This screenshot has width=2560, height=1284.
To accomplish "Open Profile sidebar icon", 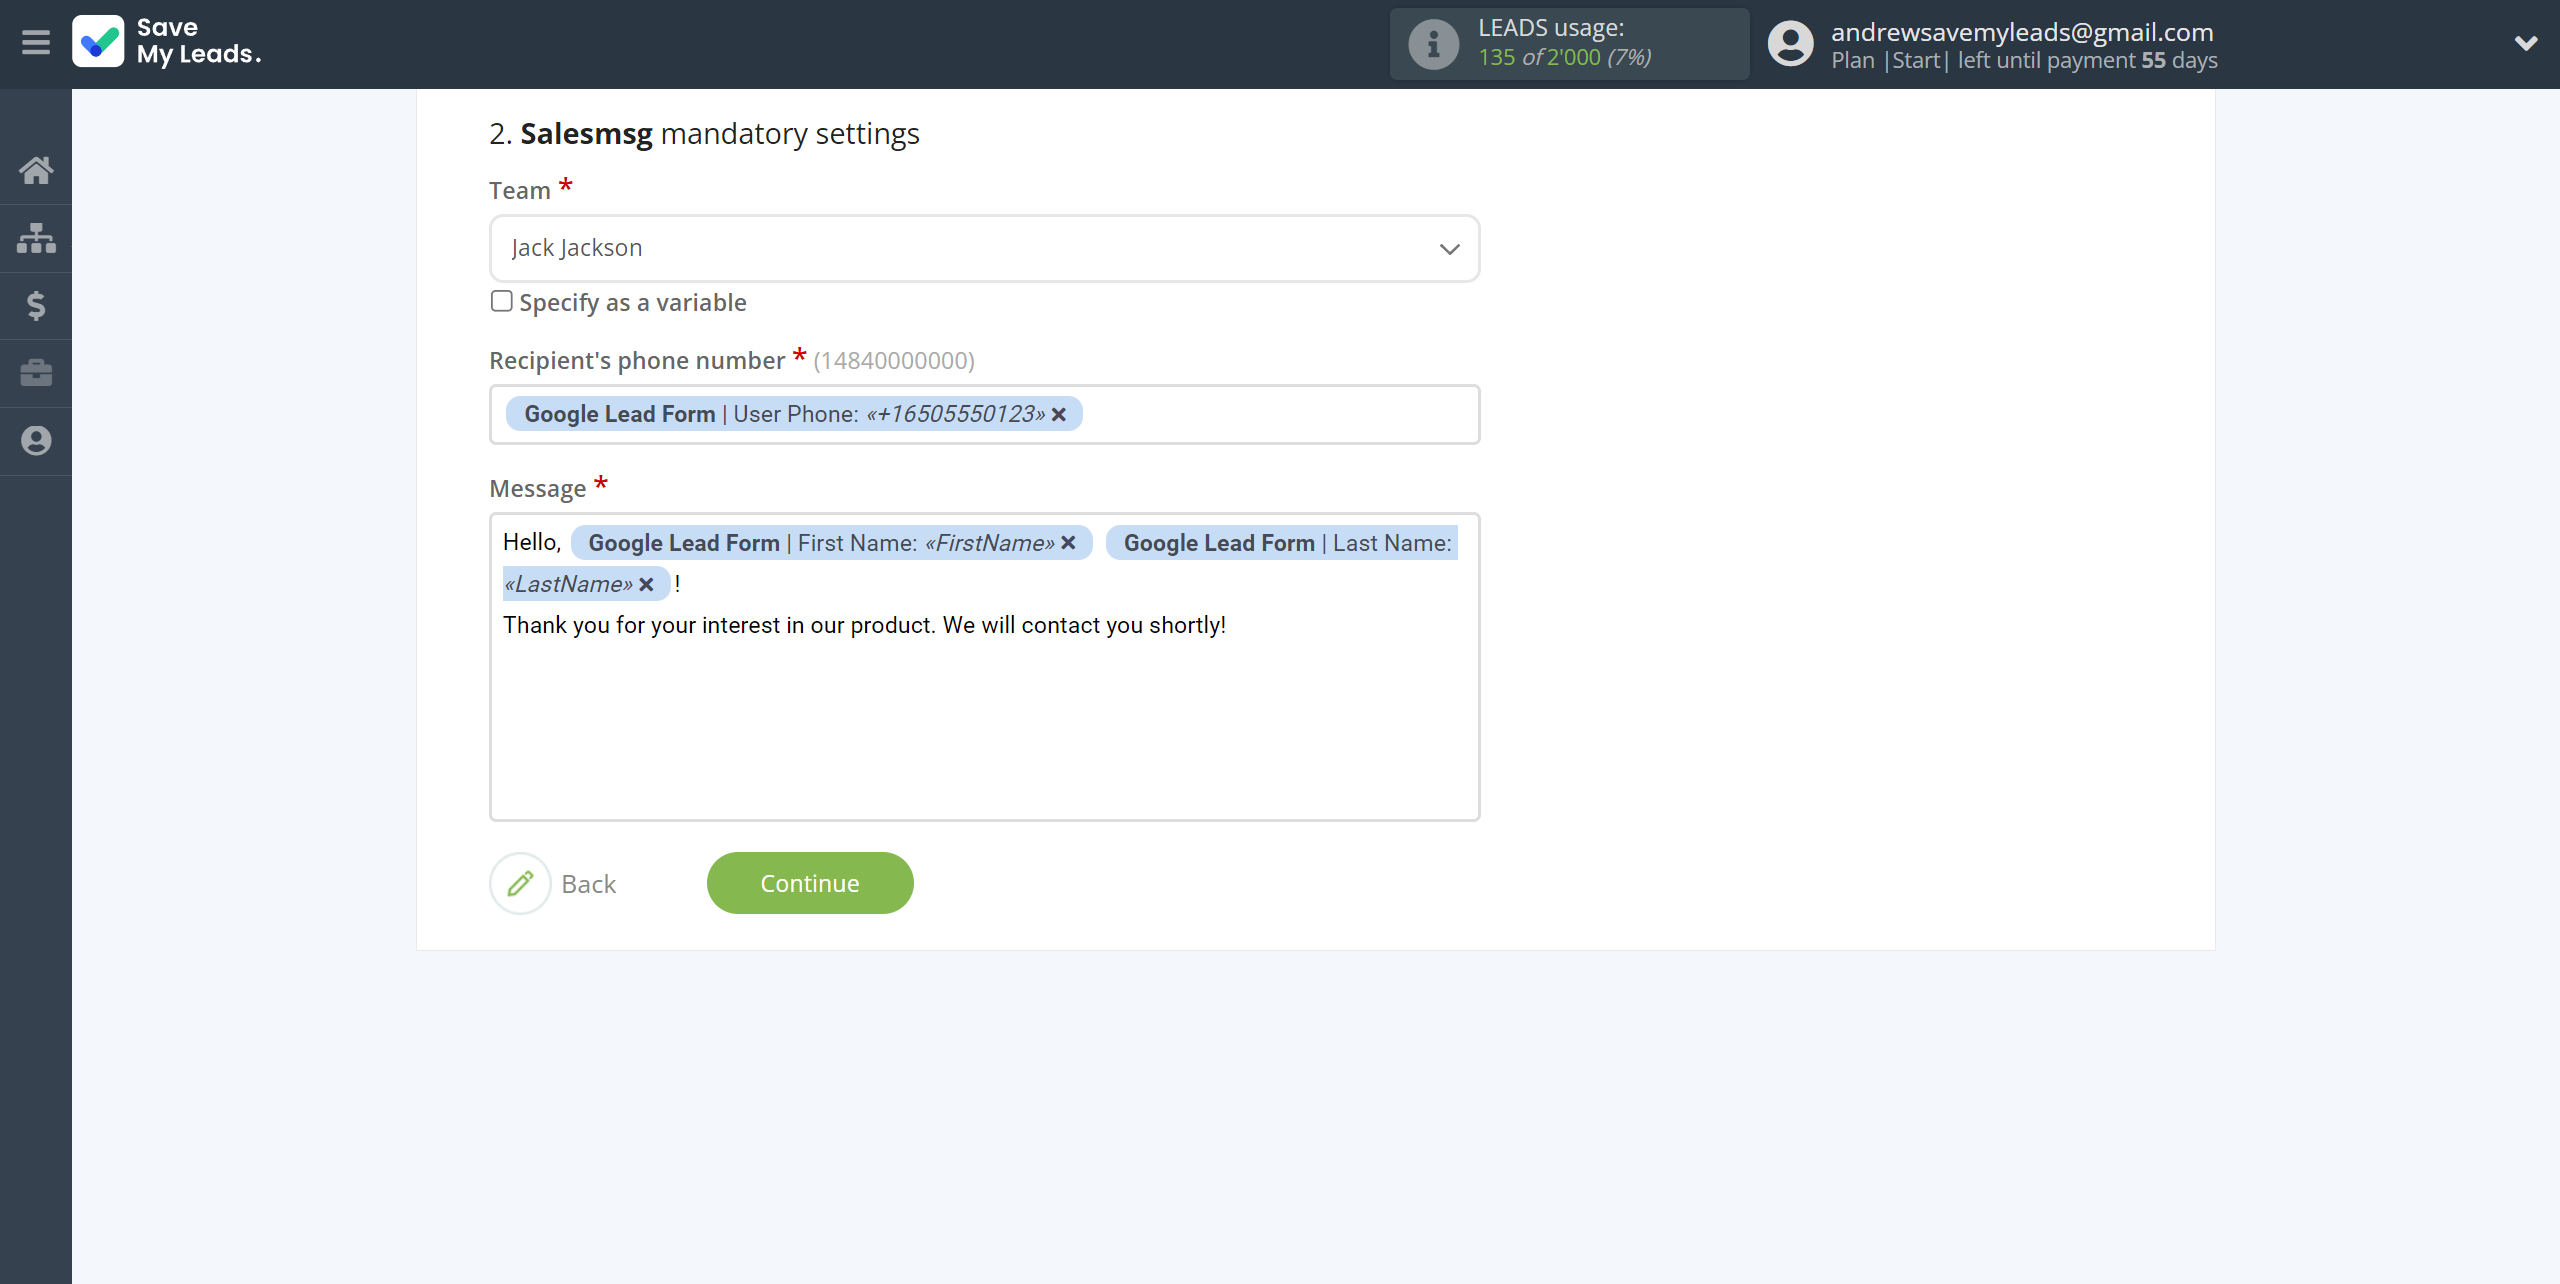I will click(36, 441).
